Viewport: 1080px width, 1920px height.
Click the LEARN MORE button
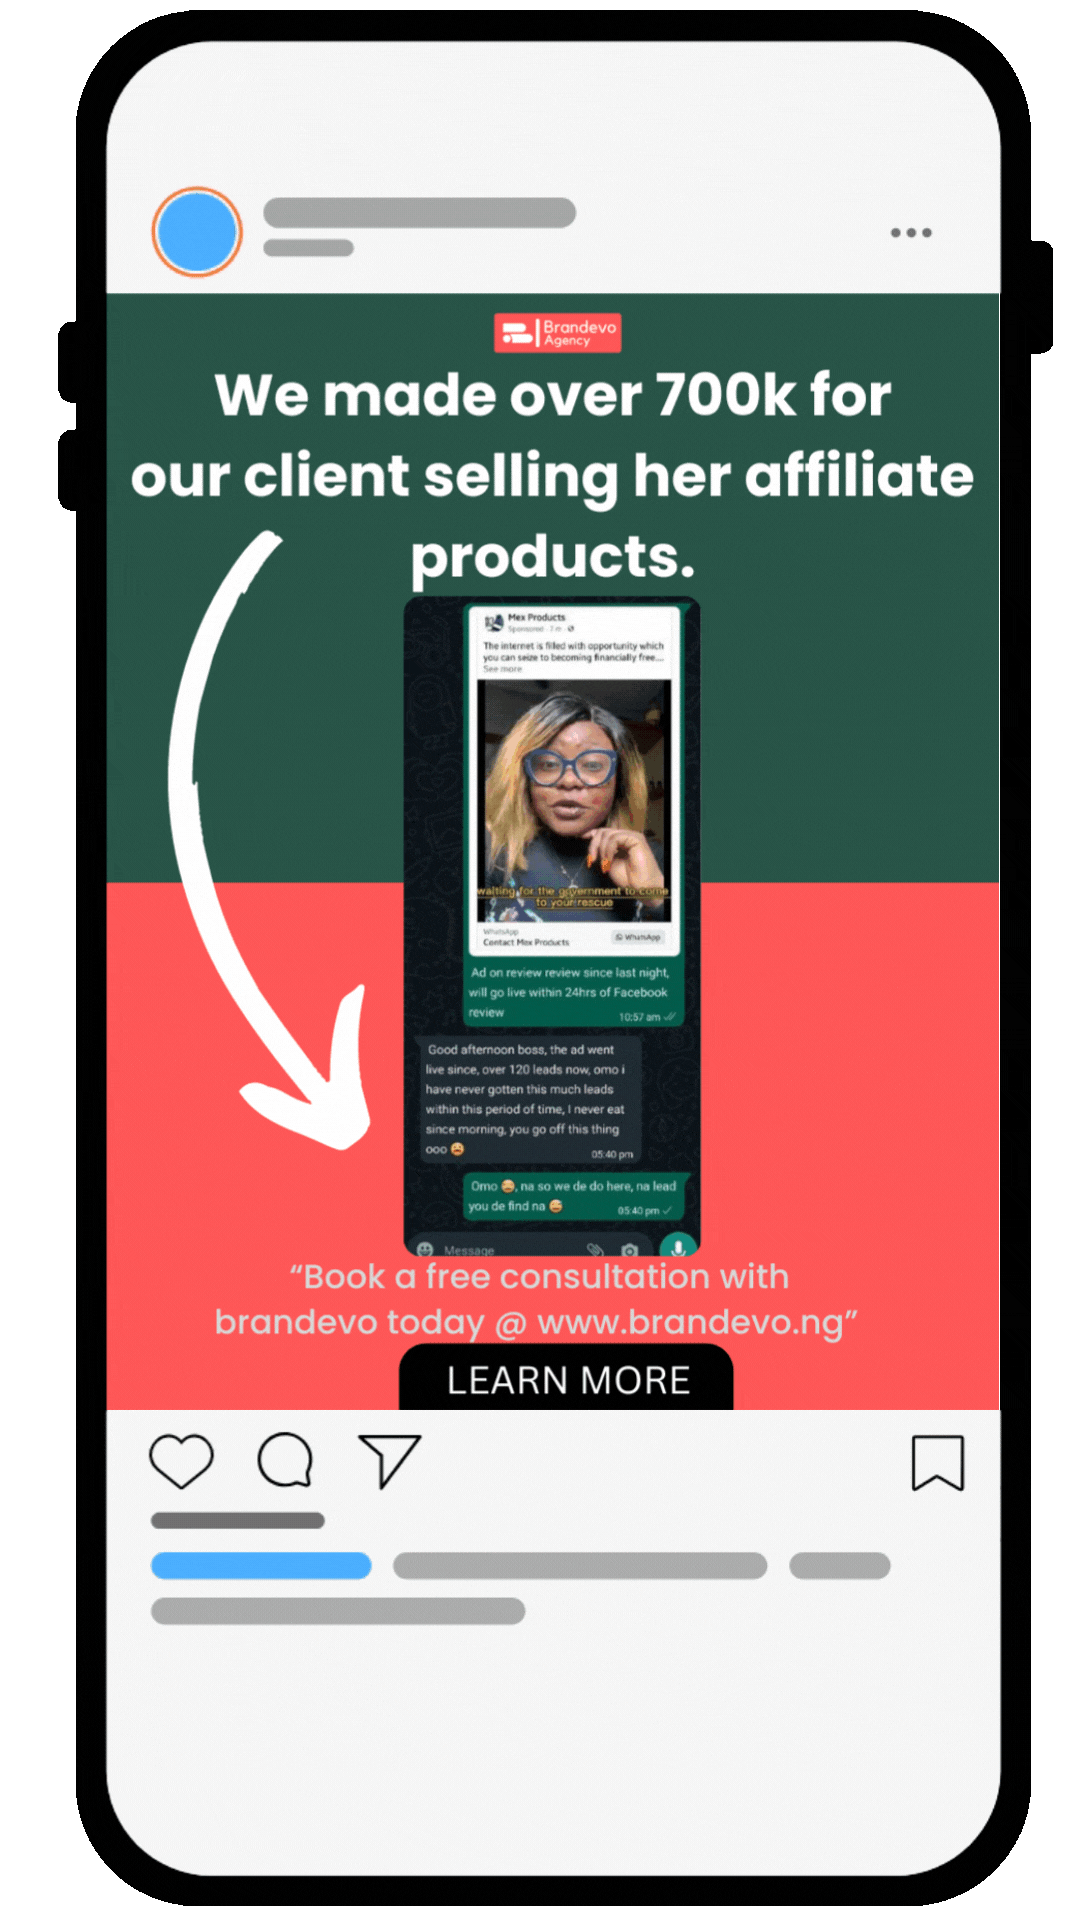pos(566,1378)
